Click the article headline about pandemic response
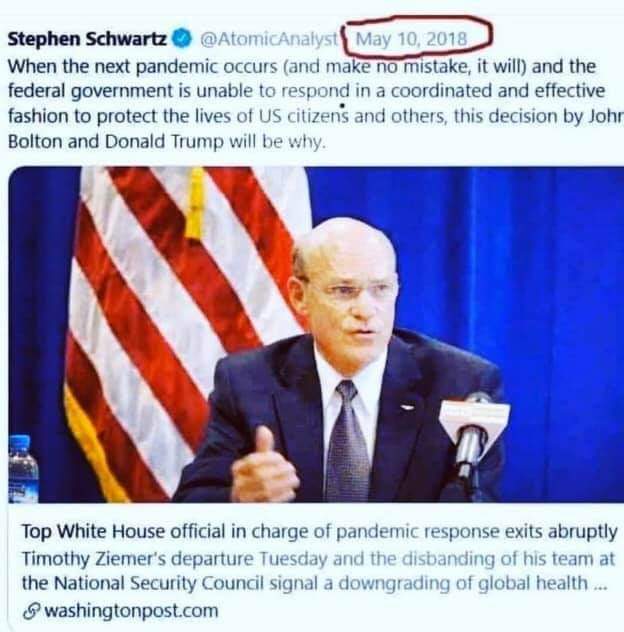 click(x=319, y=531)
